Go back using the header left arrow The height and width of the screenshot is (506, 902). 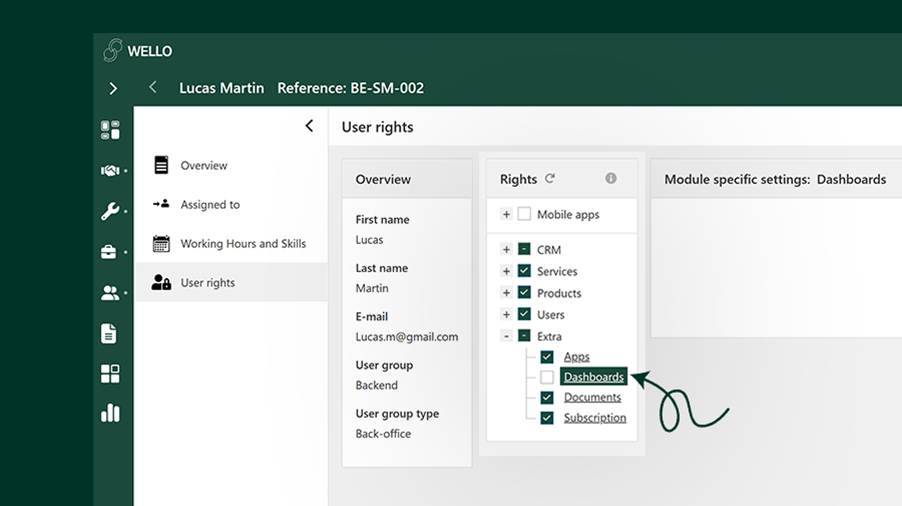pyautogui.click(x=152, y=87)
